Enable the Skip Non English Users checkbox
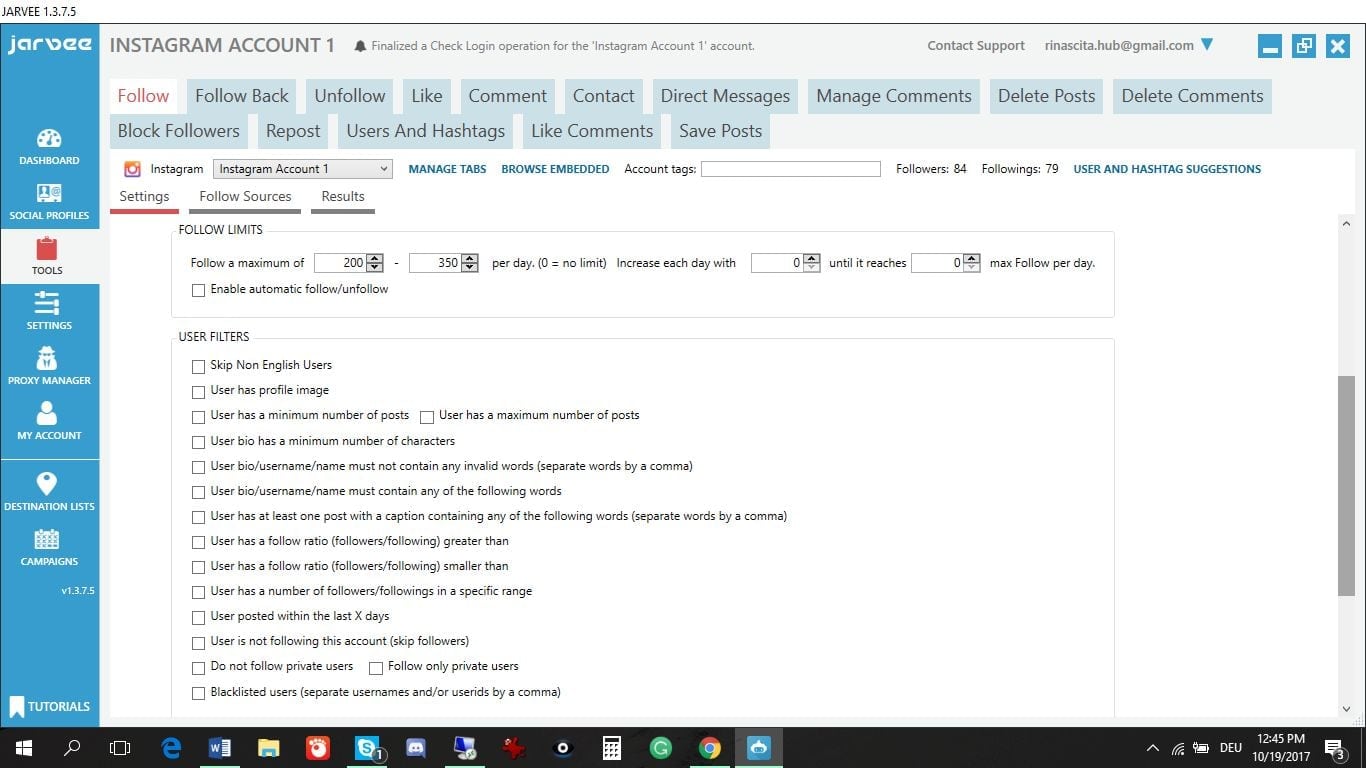 point(198,367)
